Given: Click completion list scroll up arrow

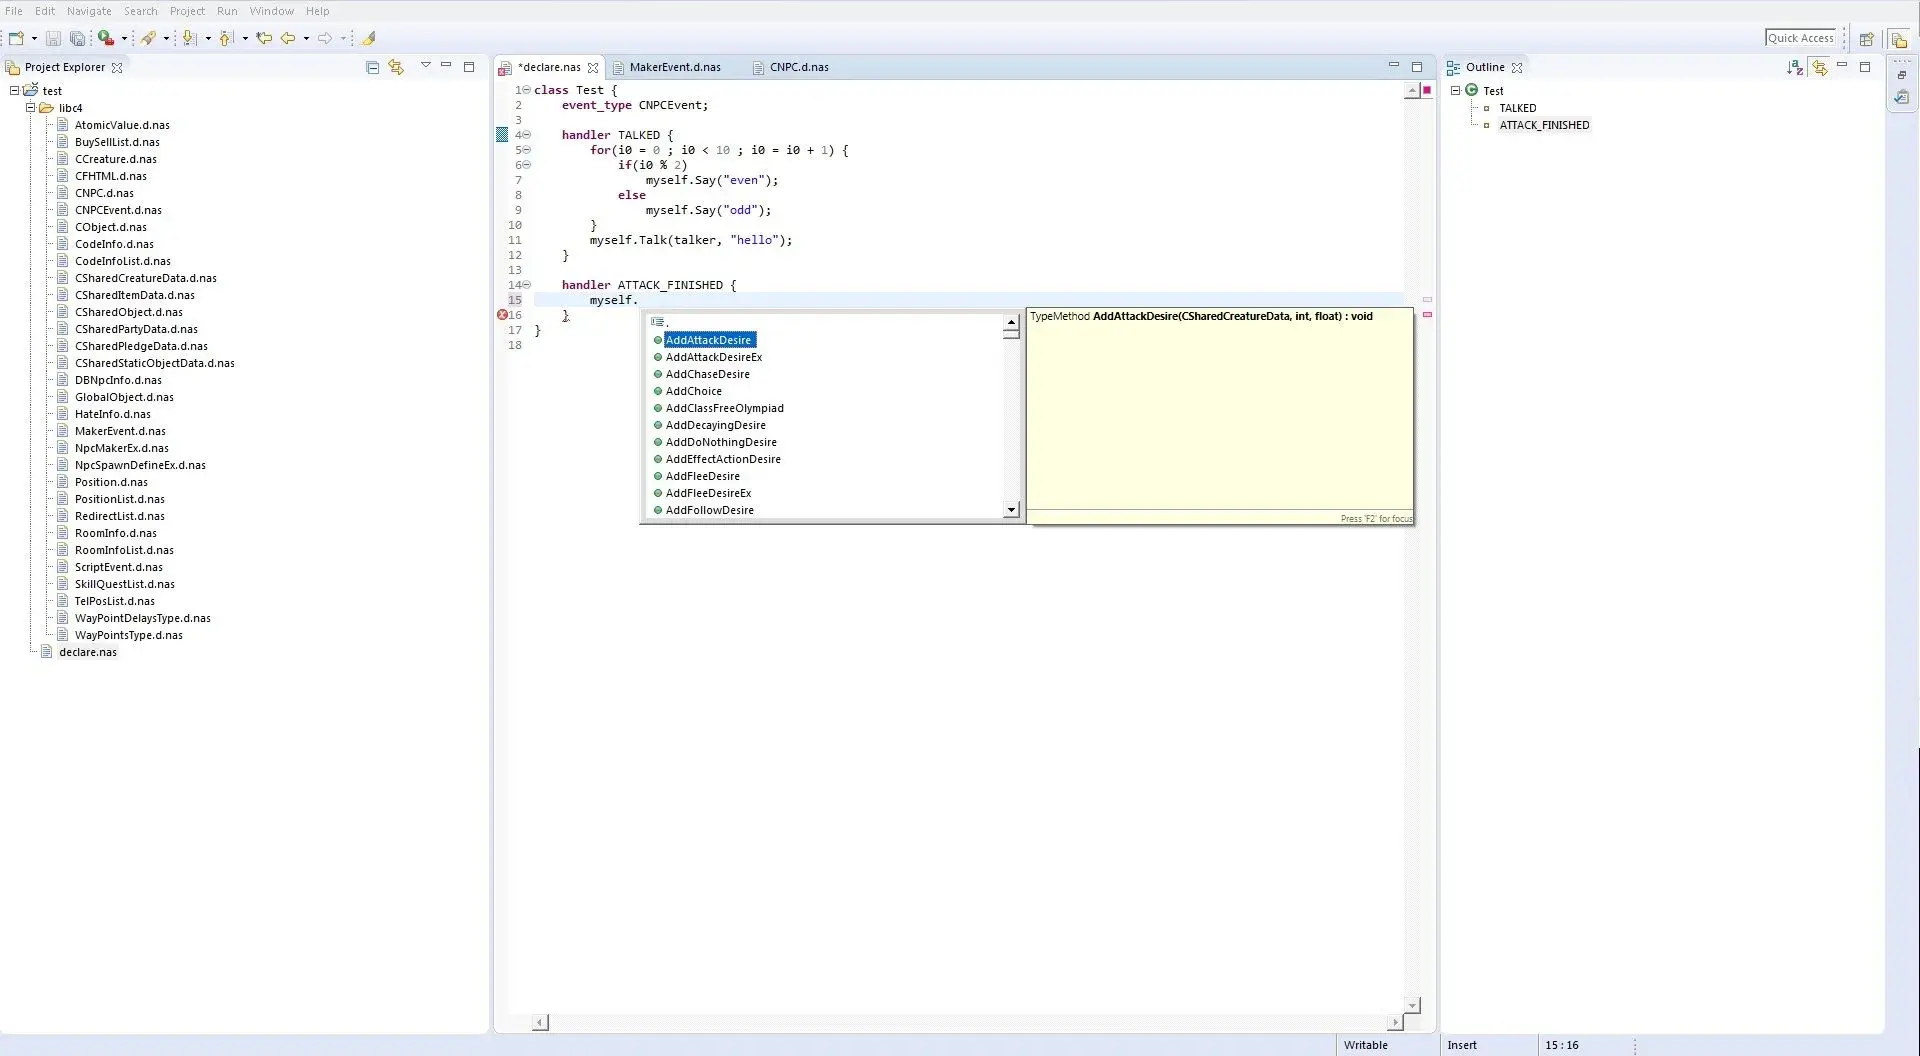Looking at the screenshot, I should (1011, 323).
